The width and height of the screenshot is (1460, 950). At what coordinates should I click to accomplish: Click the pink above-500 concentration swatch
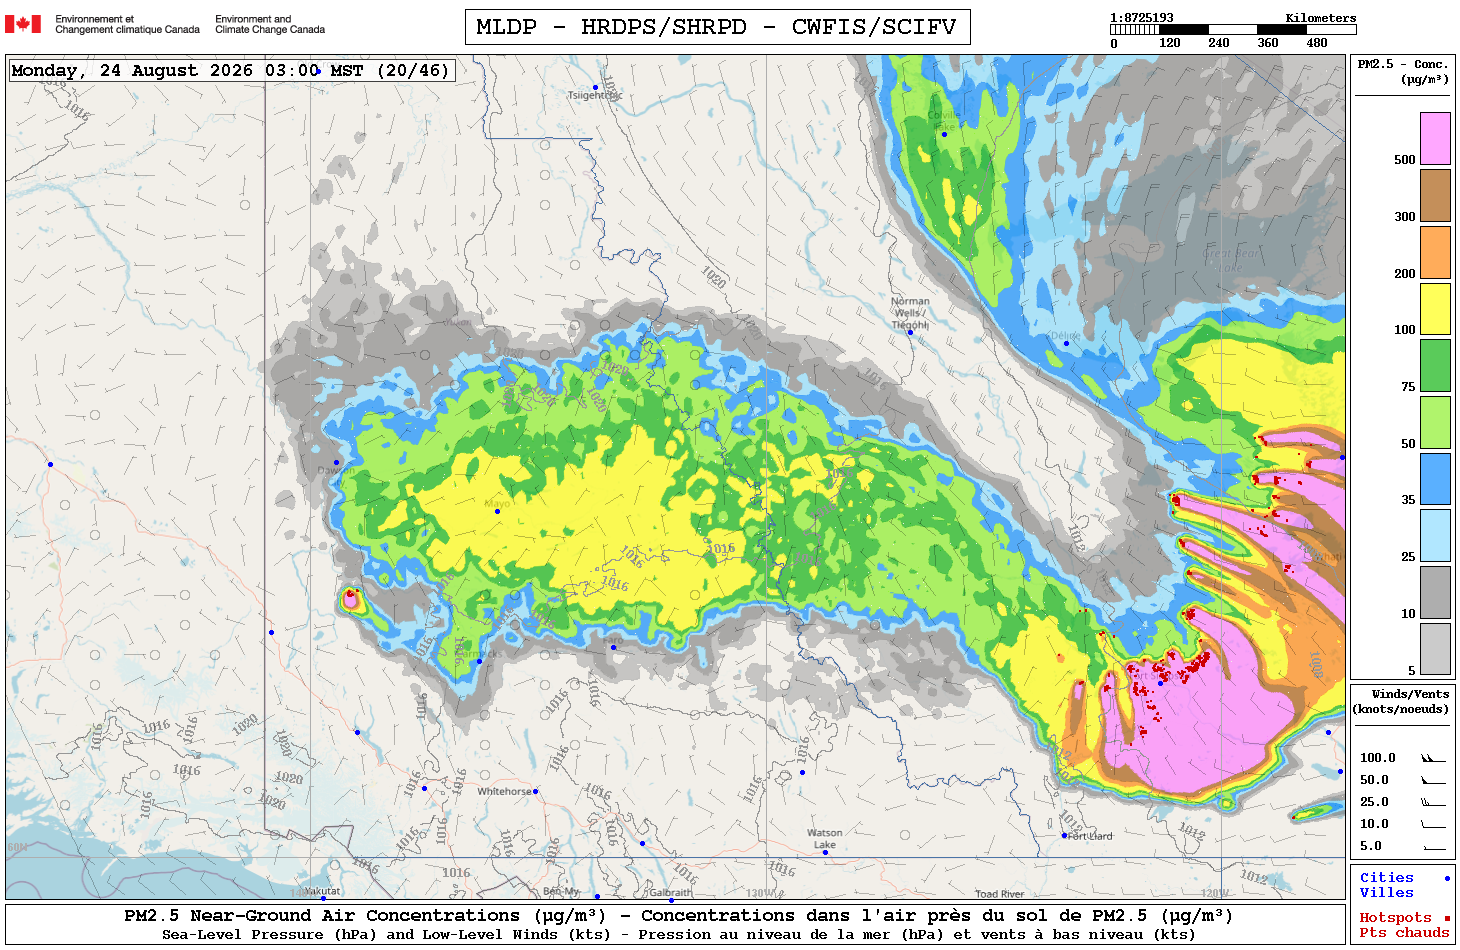tap(1435, 138)
